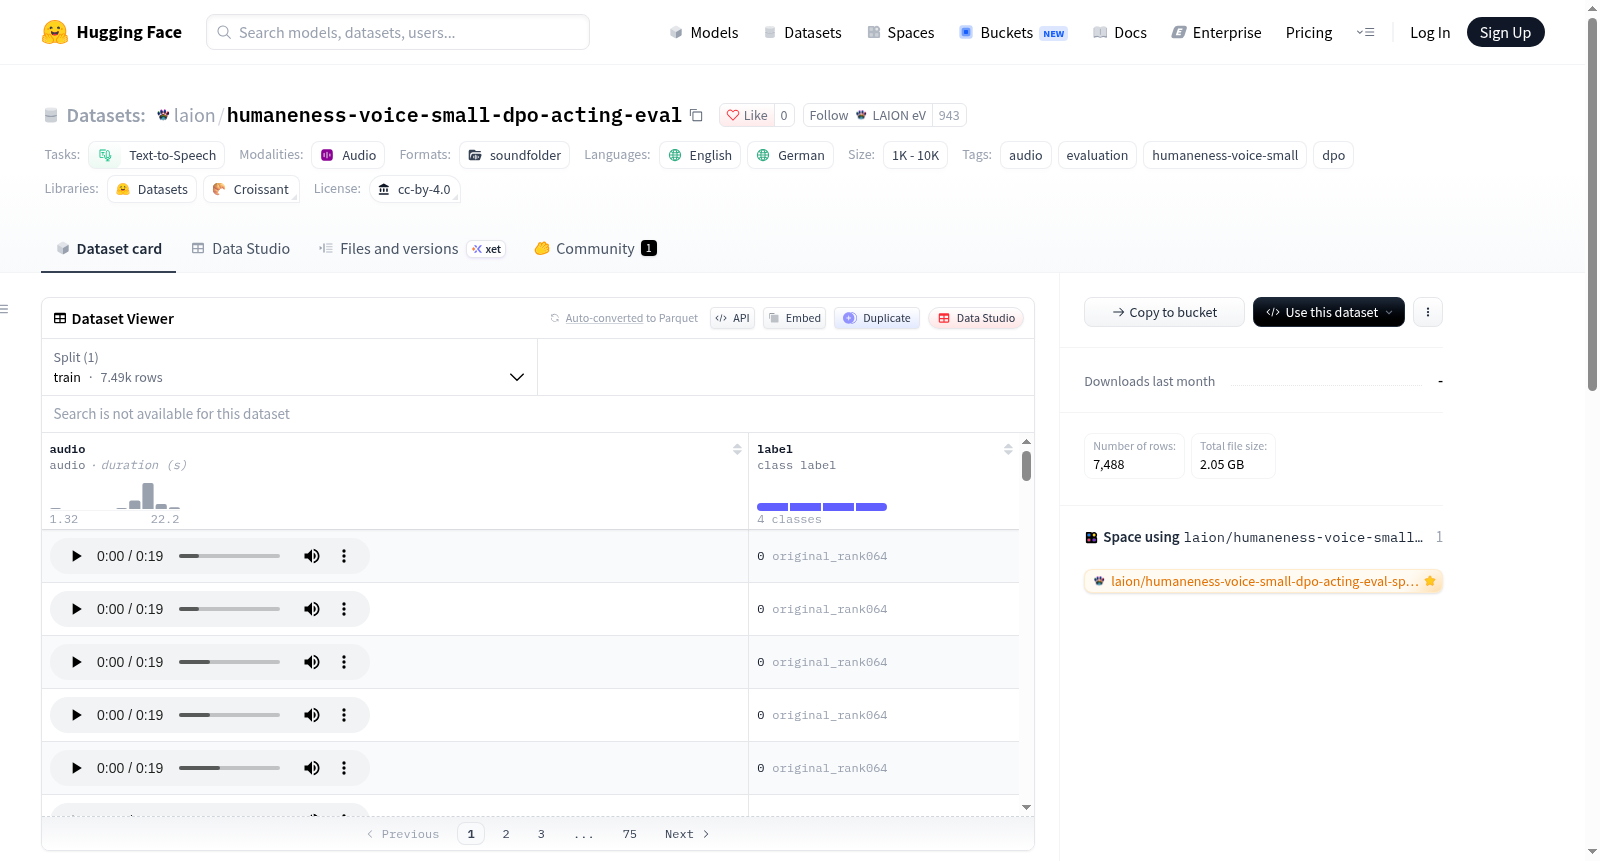Open the dataset more-options kebab menu
The width and height of the screenshot is (1600, 861).
(x=1427, y=312)
